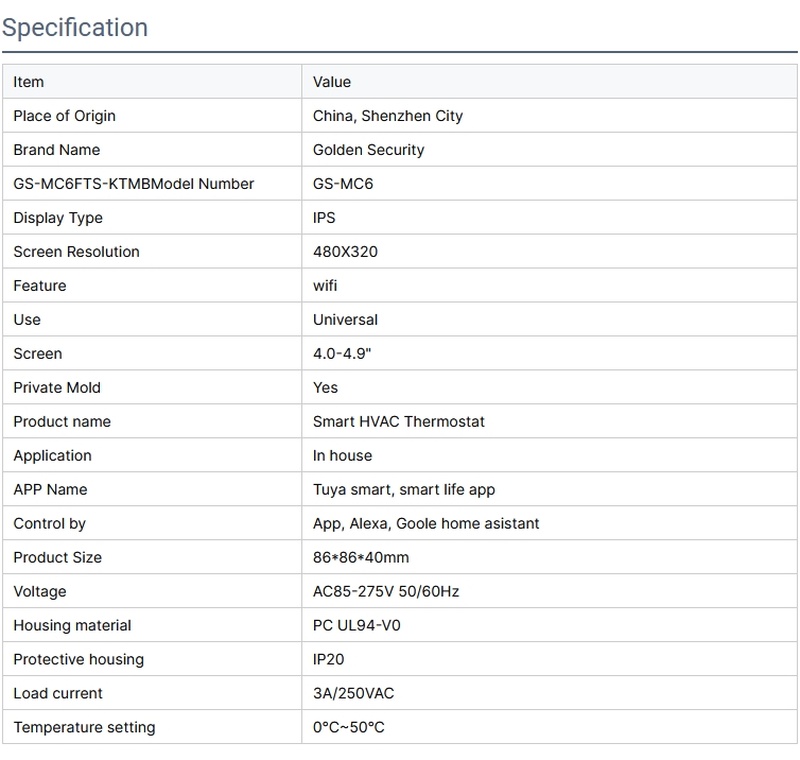The image size is (800, 760).
Task: Select the 'PC UL94-V0' housing material value
Action: [357, 626]
